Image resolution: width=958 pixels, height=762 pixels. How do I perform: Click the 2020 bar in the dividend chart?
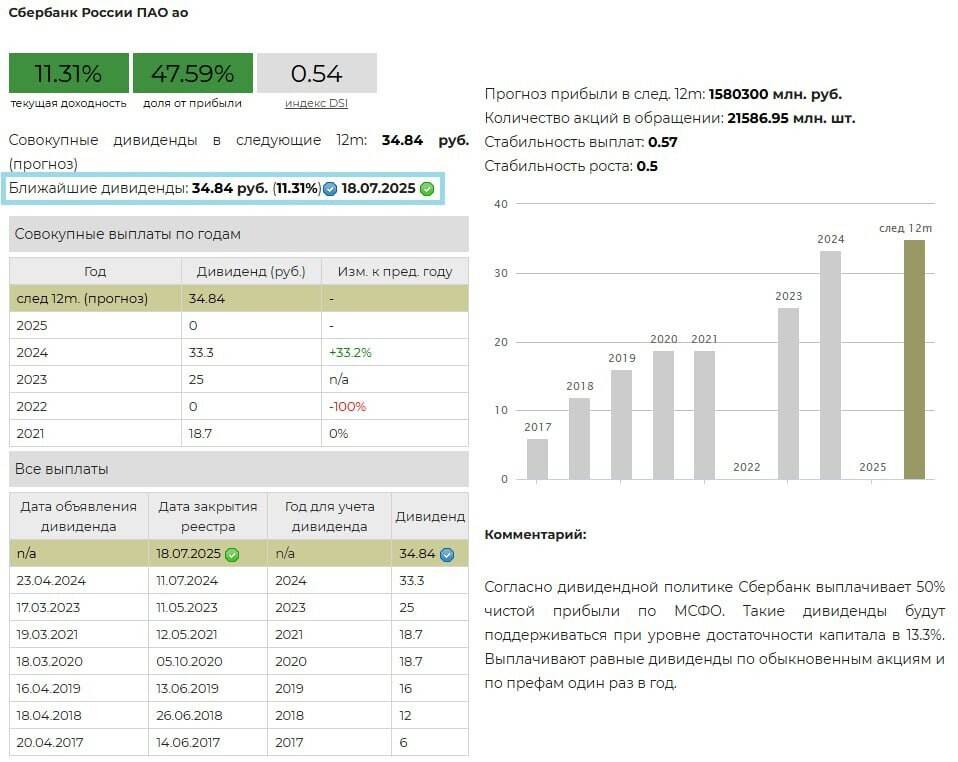click(x=663, y=414)
